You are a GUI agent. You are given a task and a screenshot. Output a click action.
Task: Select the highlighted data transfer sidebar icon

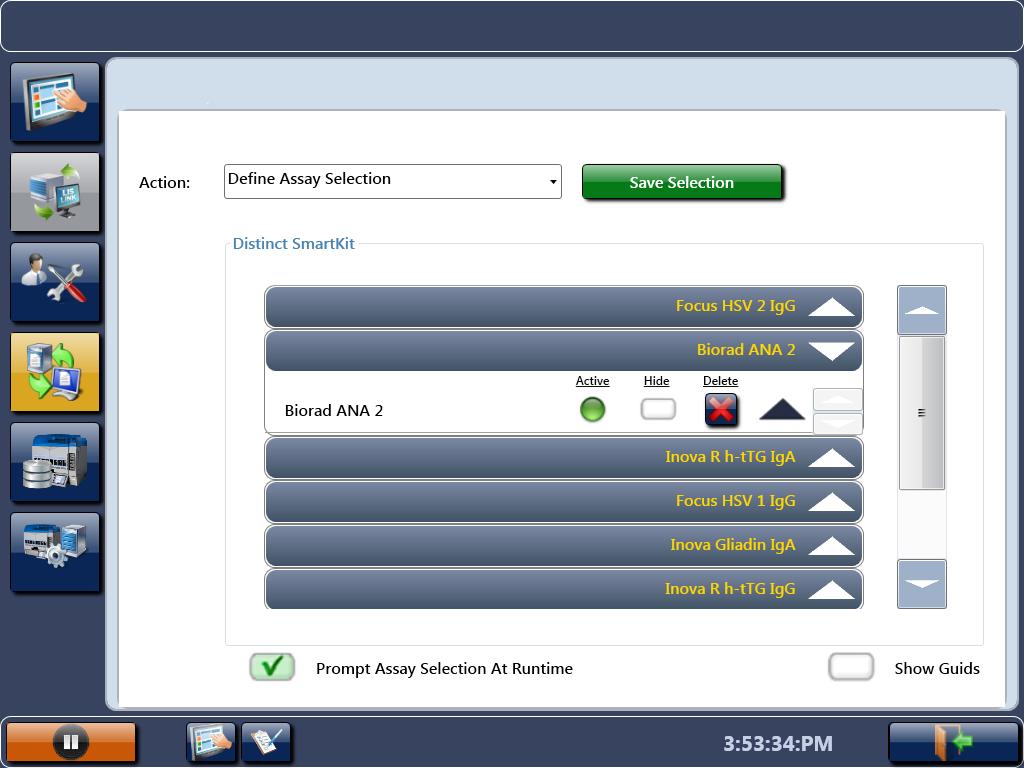coord(55,372)
